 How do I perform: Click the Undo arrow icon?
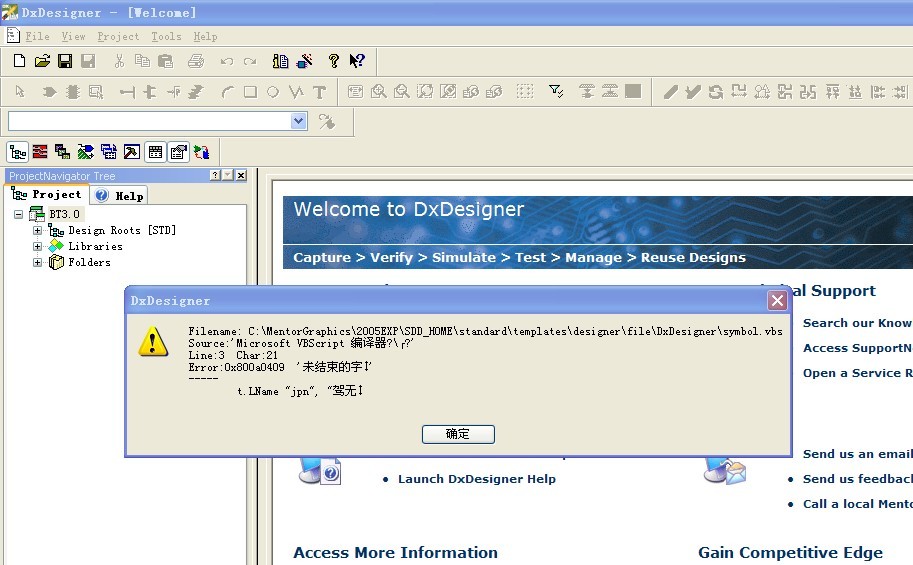(227, 61)
